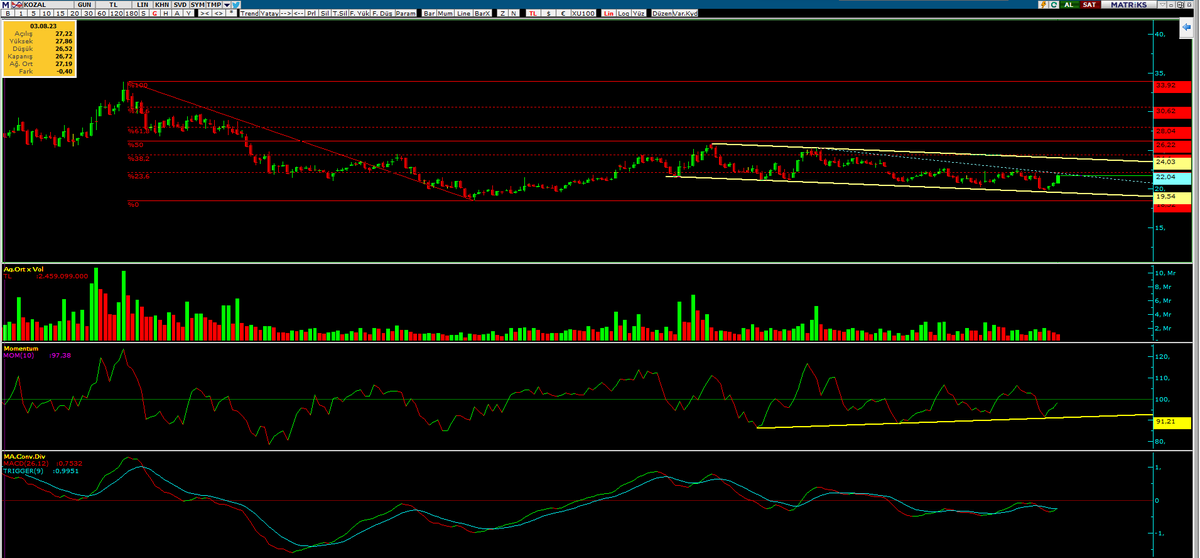Click the green AL buy button
The width and height of the screenshot is (1200, 558).
point(1070,5)
